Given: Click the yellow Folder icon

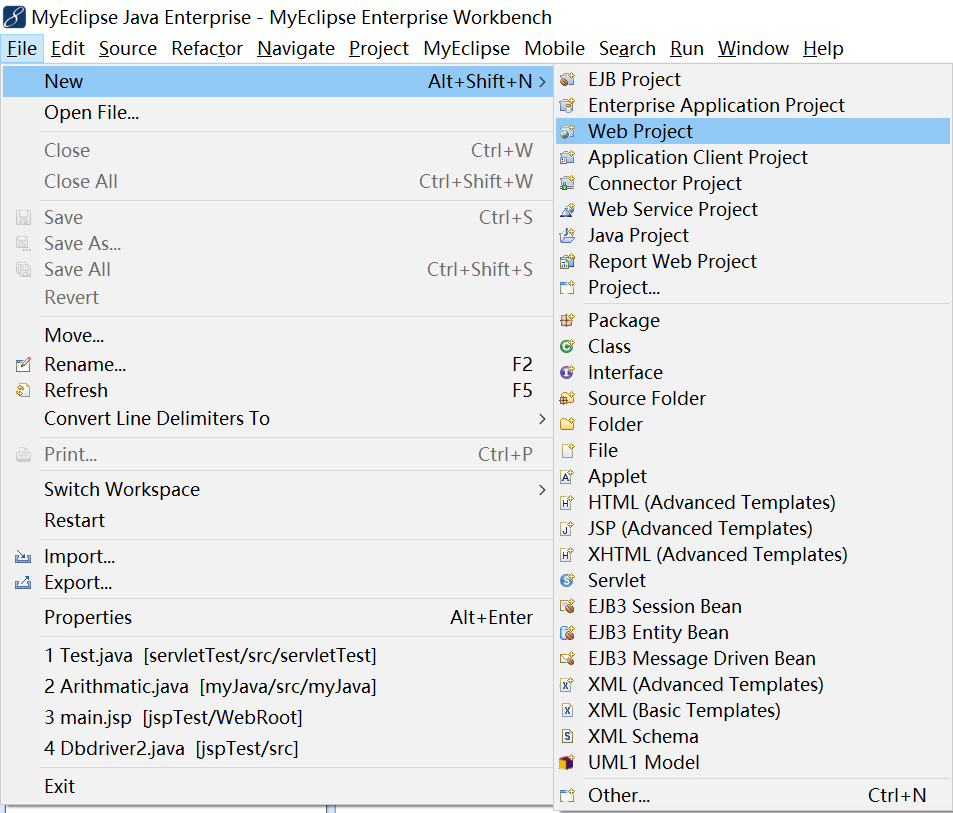Looking at the screenshot, I should 567,424.
